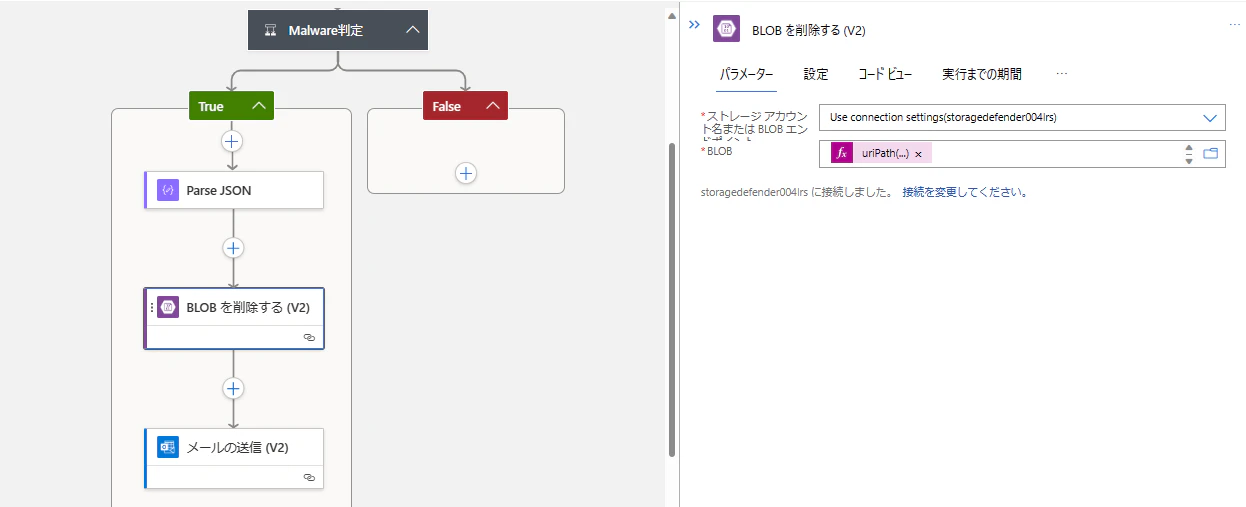Add an action below Parse JSON
The width and height of the screenshot is (1246, 507).
click(233, 248)
